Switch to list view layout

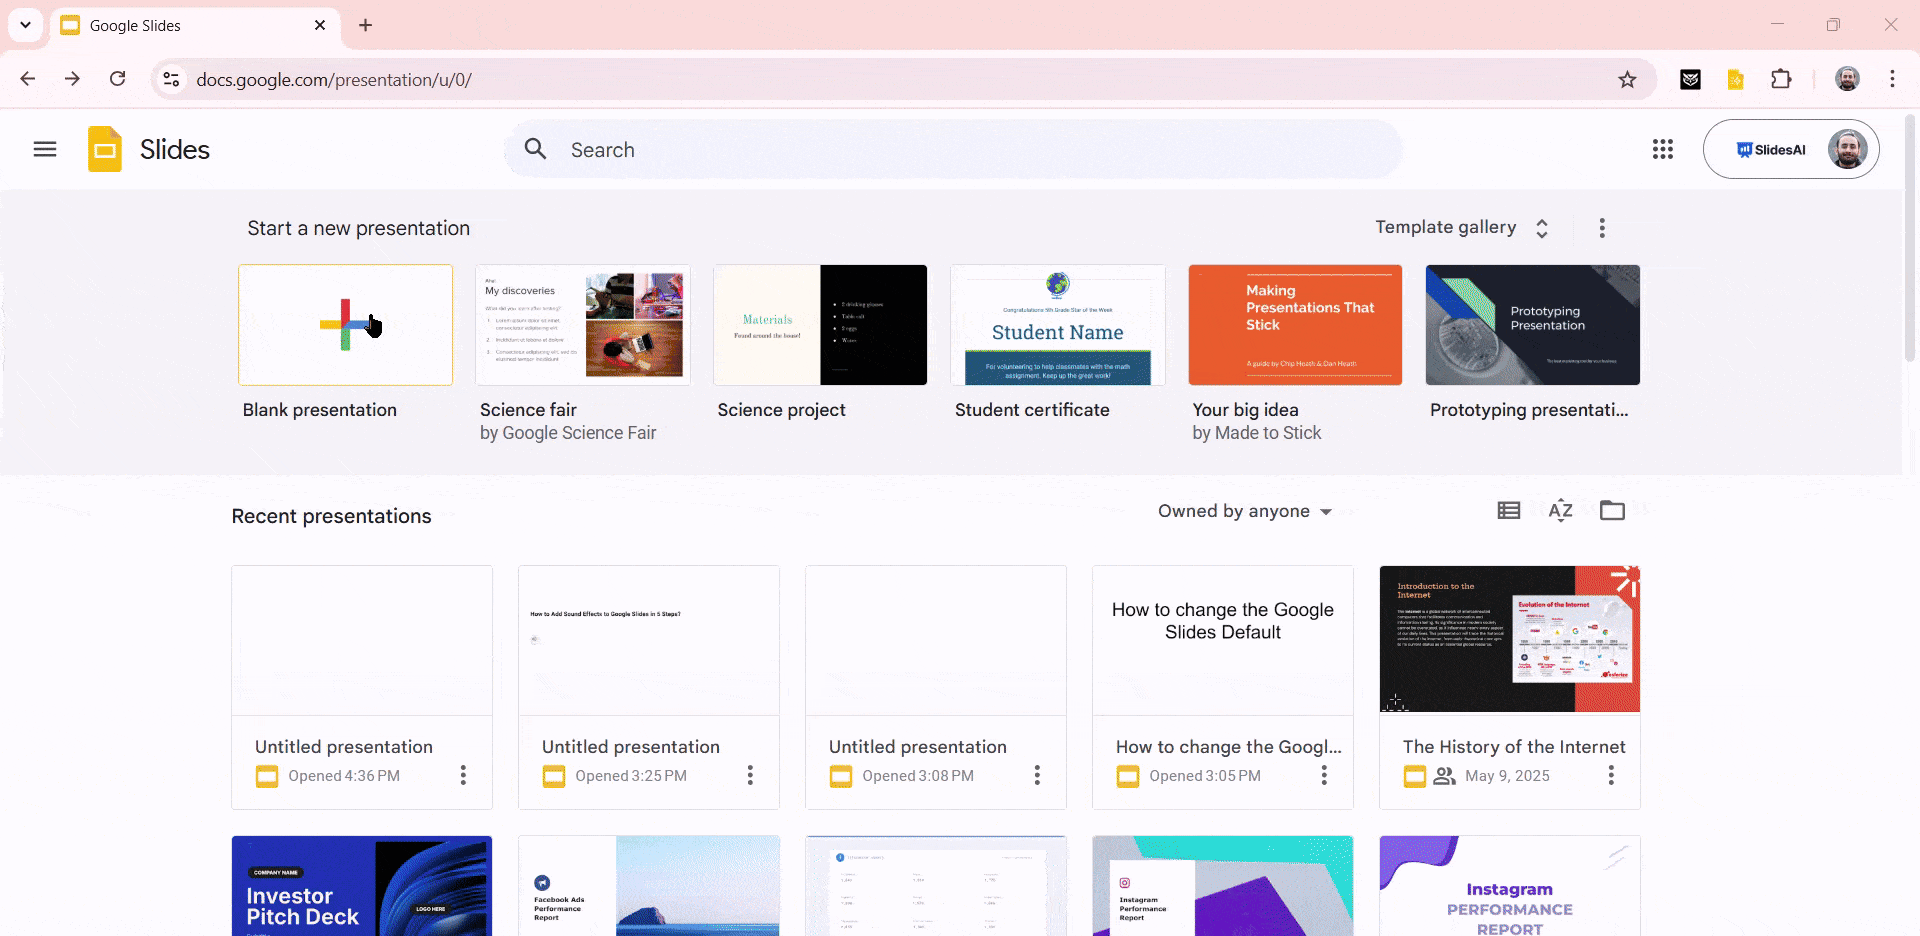tap(1508, 511)
